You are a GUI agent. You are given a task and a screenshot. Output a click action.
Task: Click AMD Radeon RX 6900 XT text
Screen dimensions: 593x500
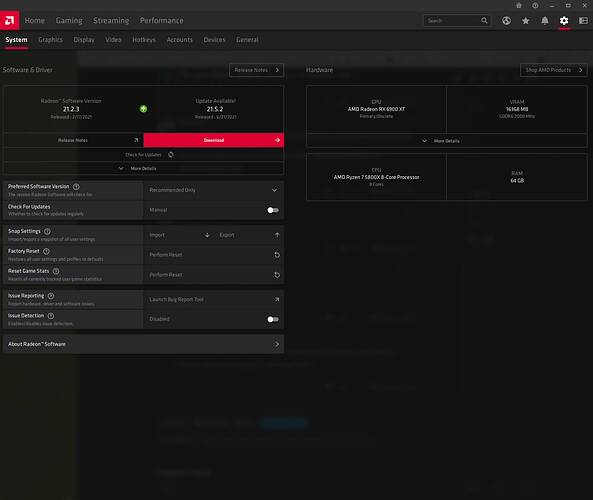coord(376,109)
